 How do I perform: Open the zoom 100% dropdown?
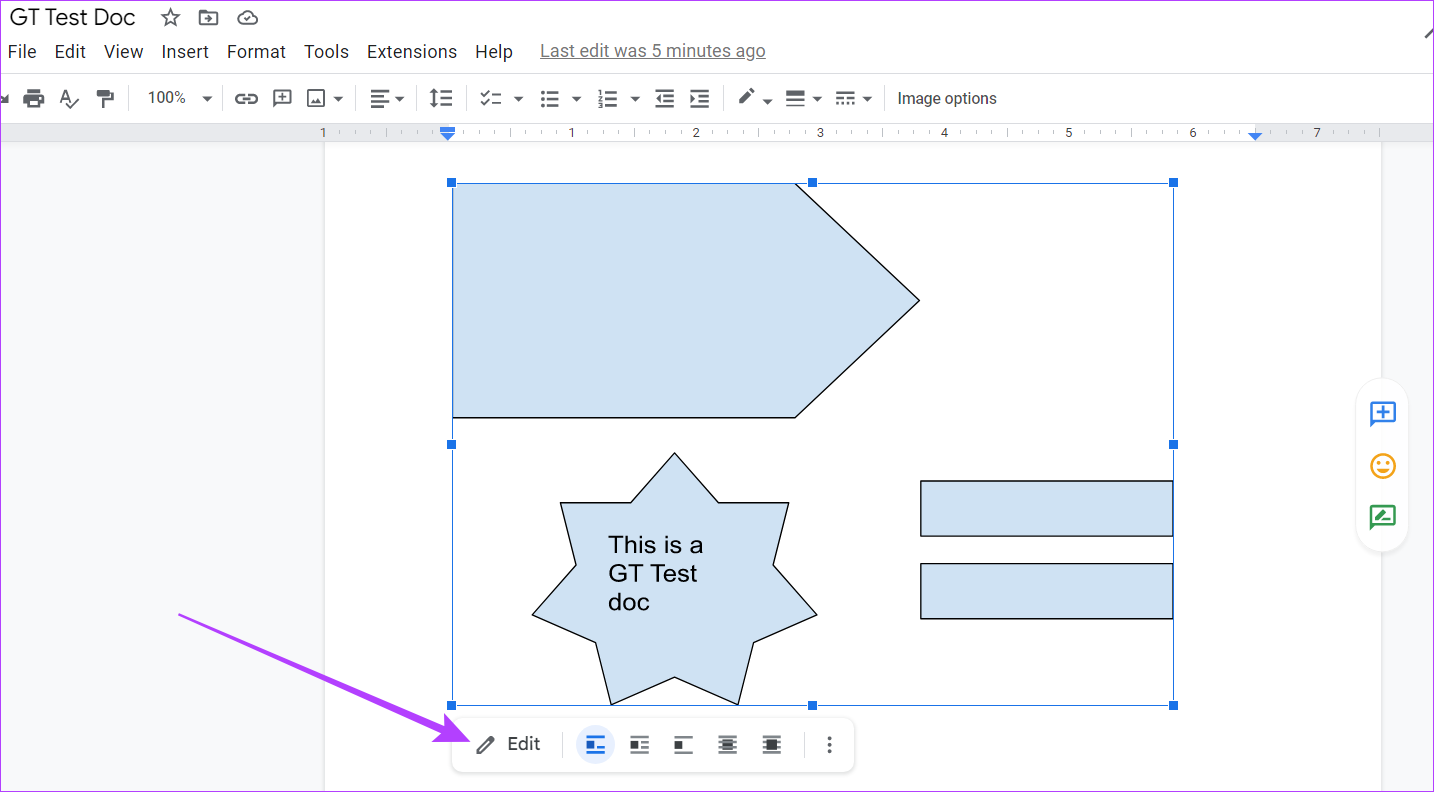[180, 98]
